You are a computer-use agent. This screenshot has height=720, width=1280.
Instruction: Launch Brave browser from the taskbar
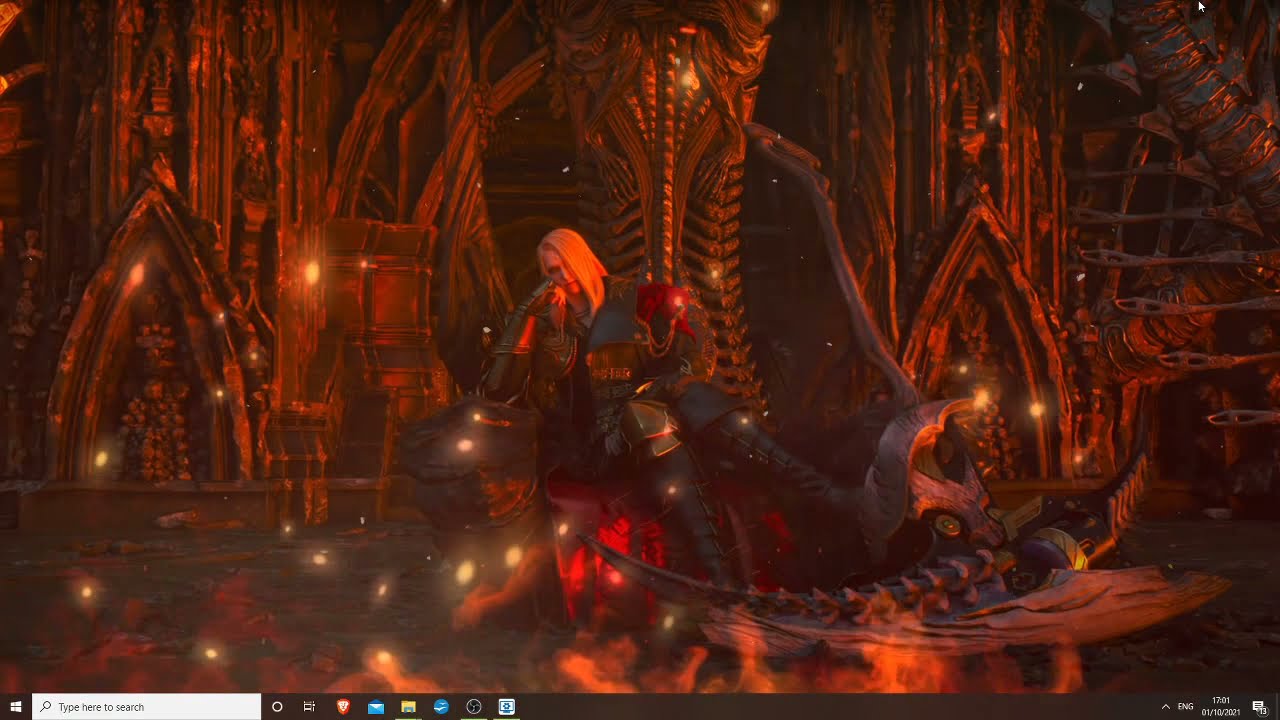pos(343,707)
